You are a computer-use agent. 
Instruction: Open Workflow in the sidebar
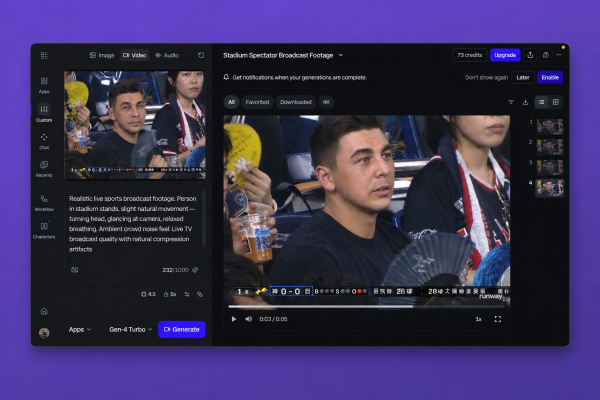click(x=44, y=203)
